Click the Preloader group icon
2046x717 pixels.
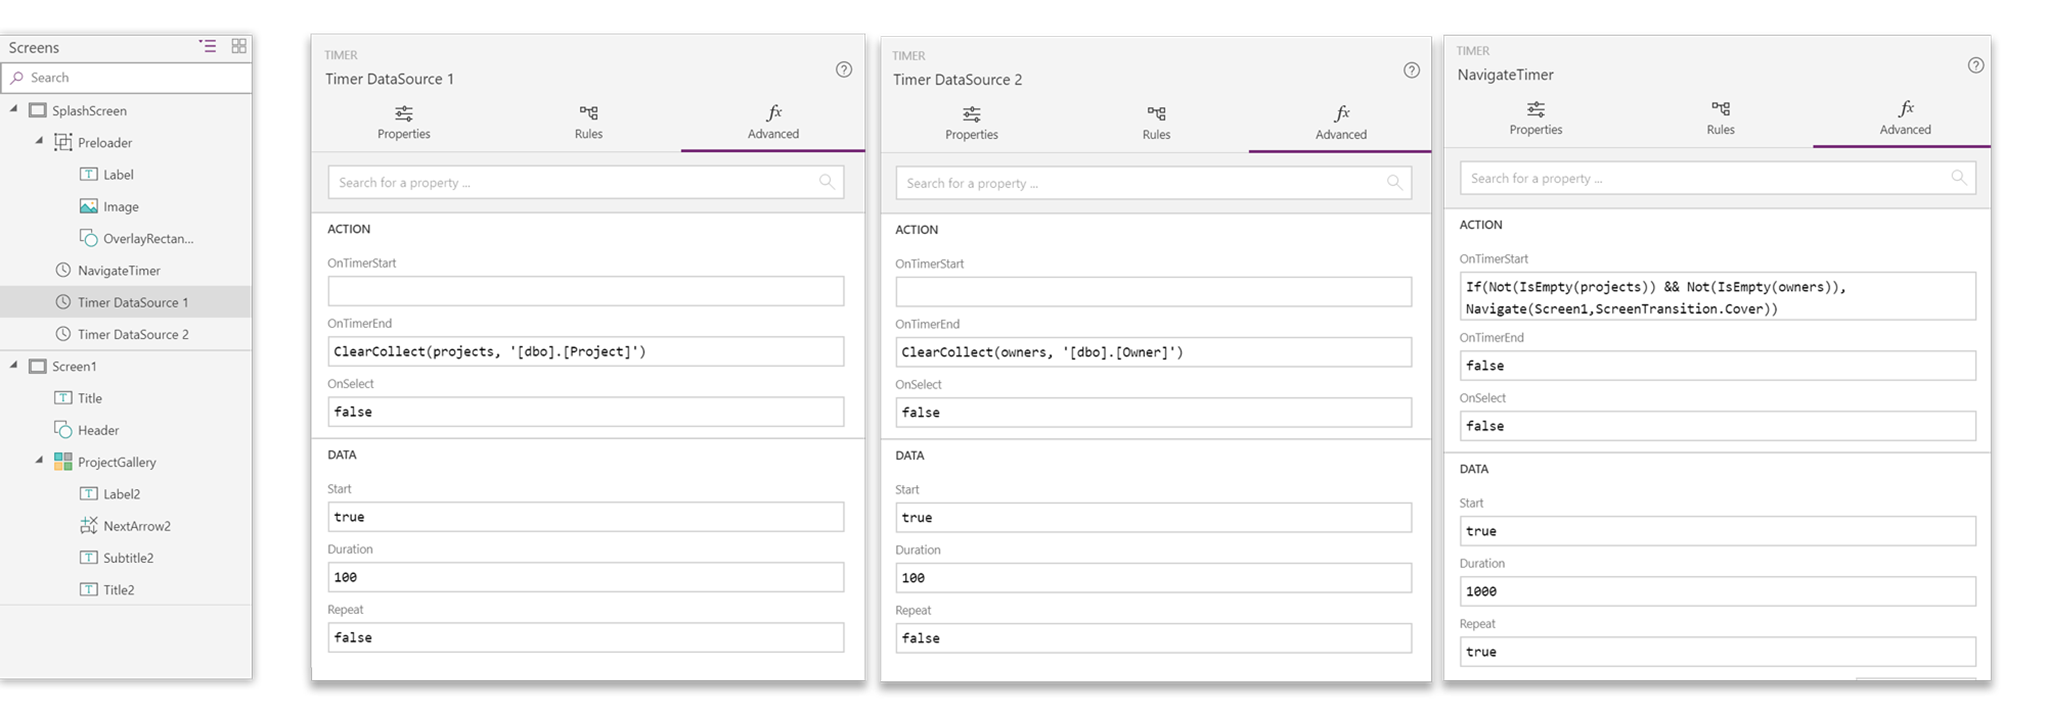tap(63, 142)
